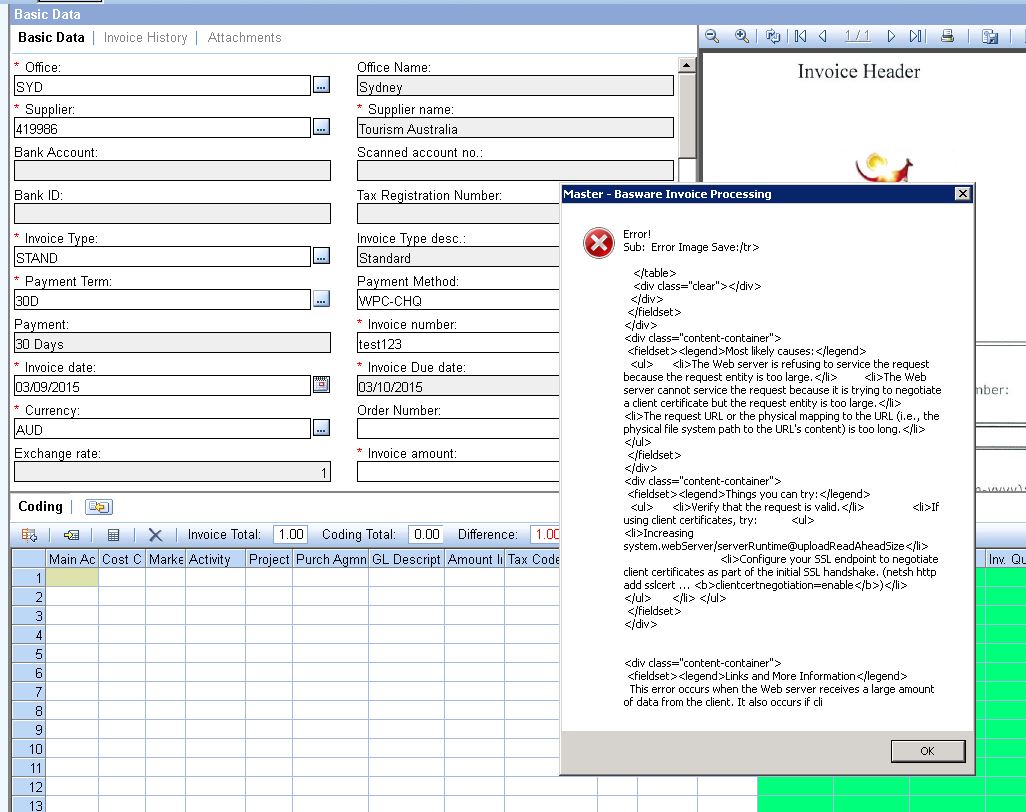Click the Payment field showing 30 Days
The height and width of the screenshot is (812, 1026).
click(x=172, y=343)
